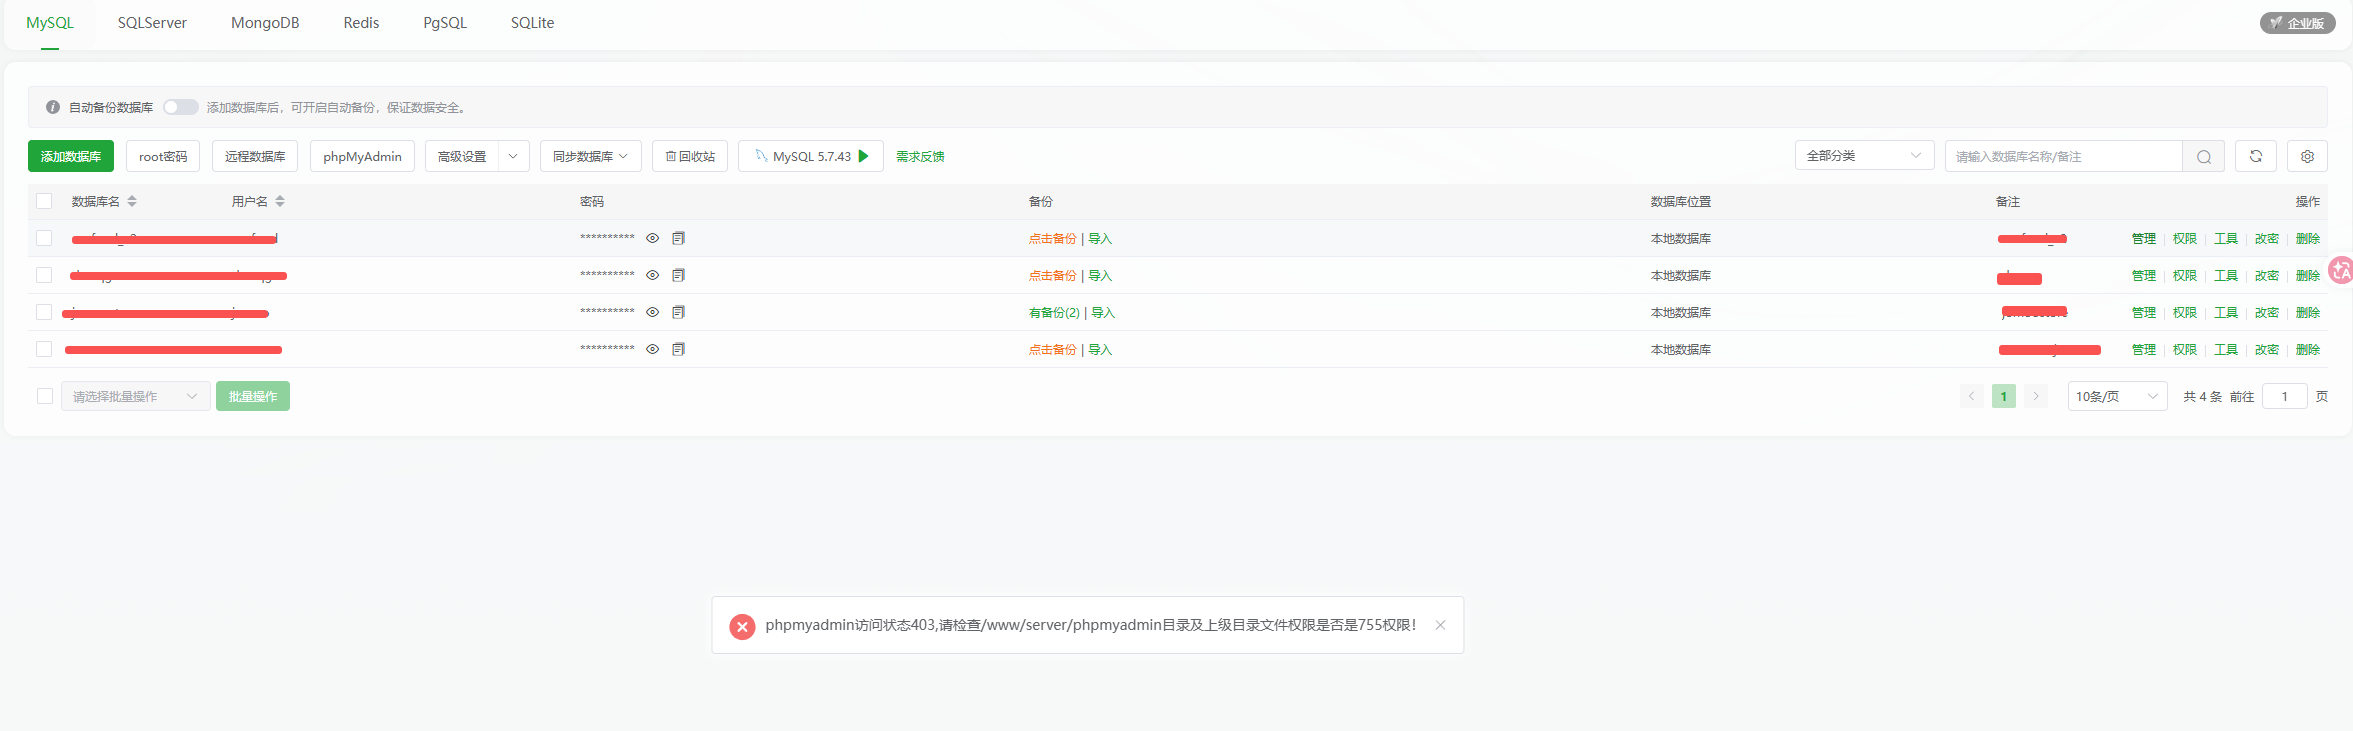Screen dimensions: 2353x731
Task: Show password for the first database row
Action: point(652,238)
